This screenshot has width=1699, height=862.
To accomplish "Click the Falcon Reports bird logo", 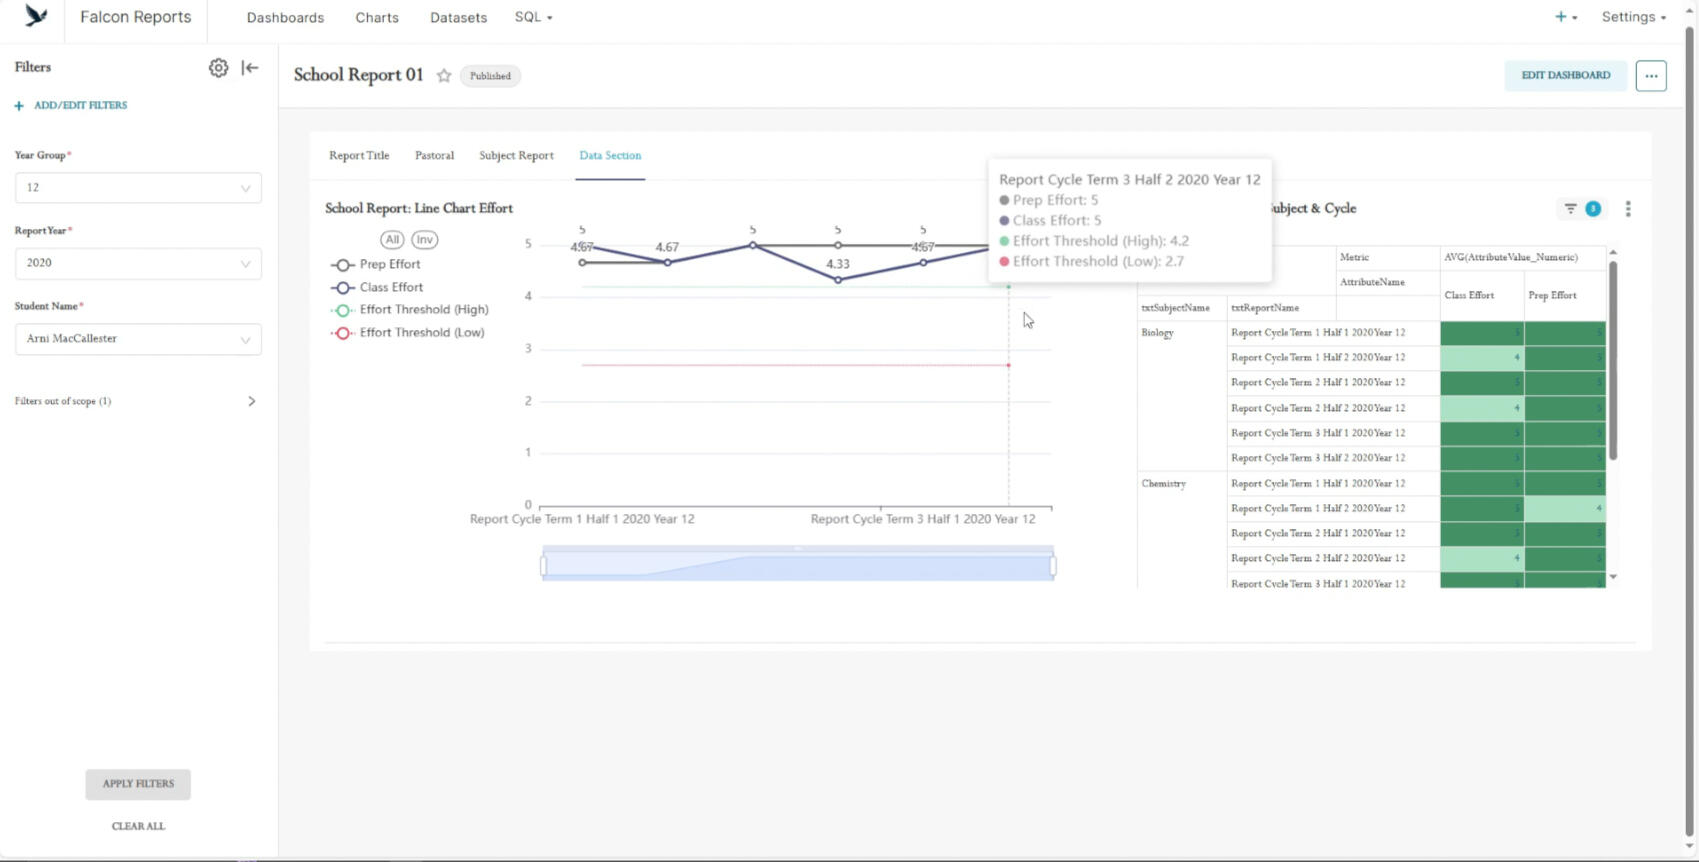I will [x=36, y=17].
